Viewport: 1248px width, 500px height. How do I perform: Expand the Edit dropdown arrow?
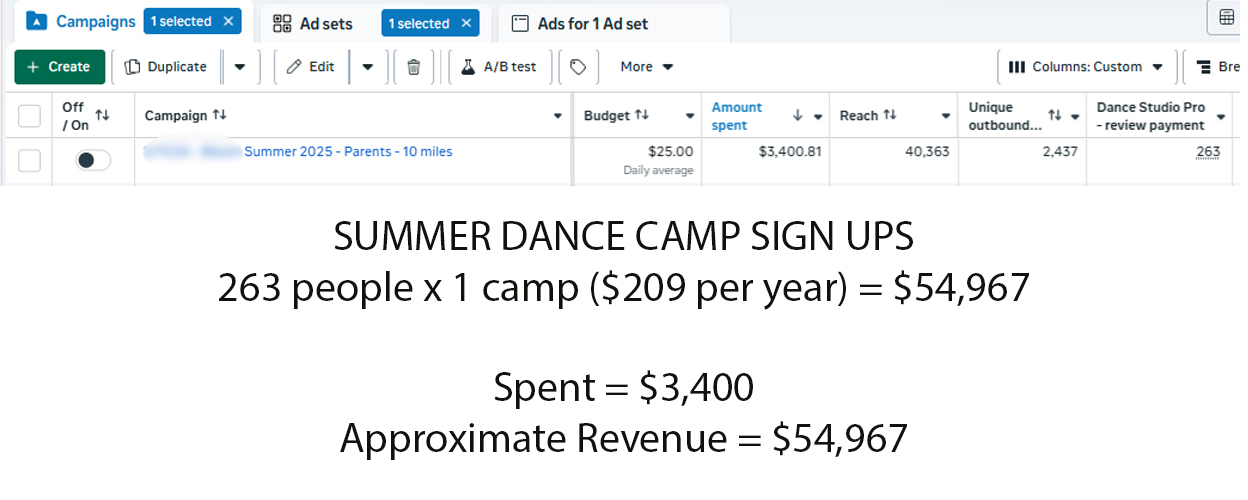click(368, 67)
